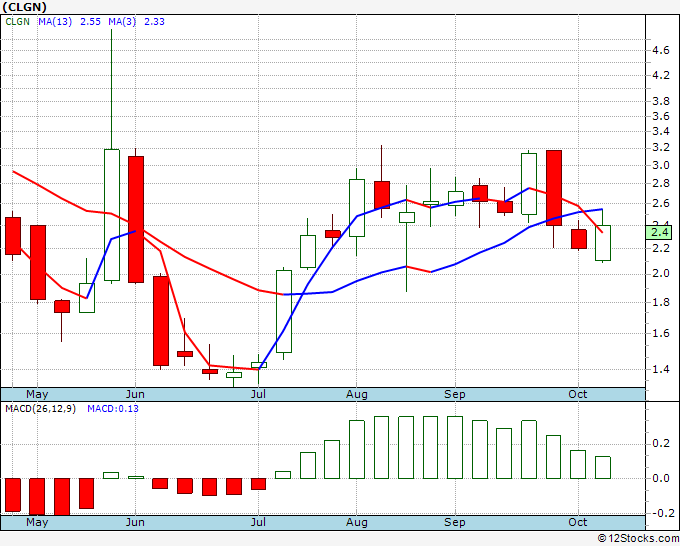Viewport: 680px width, 546px height.
Task: Click the 3.4 price axis label
Action: (x=660, y=131)
